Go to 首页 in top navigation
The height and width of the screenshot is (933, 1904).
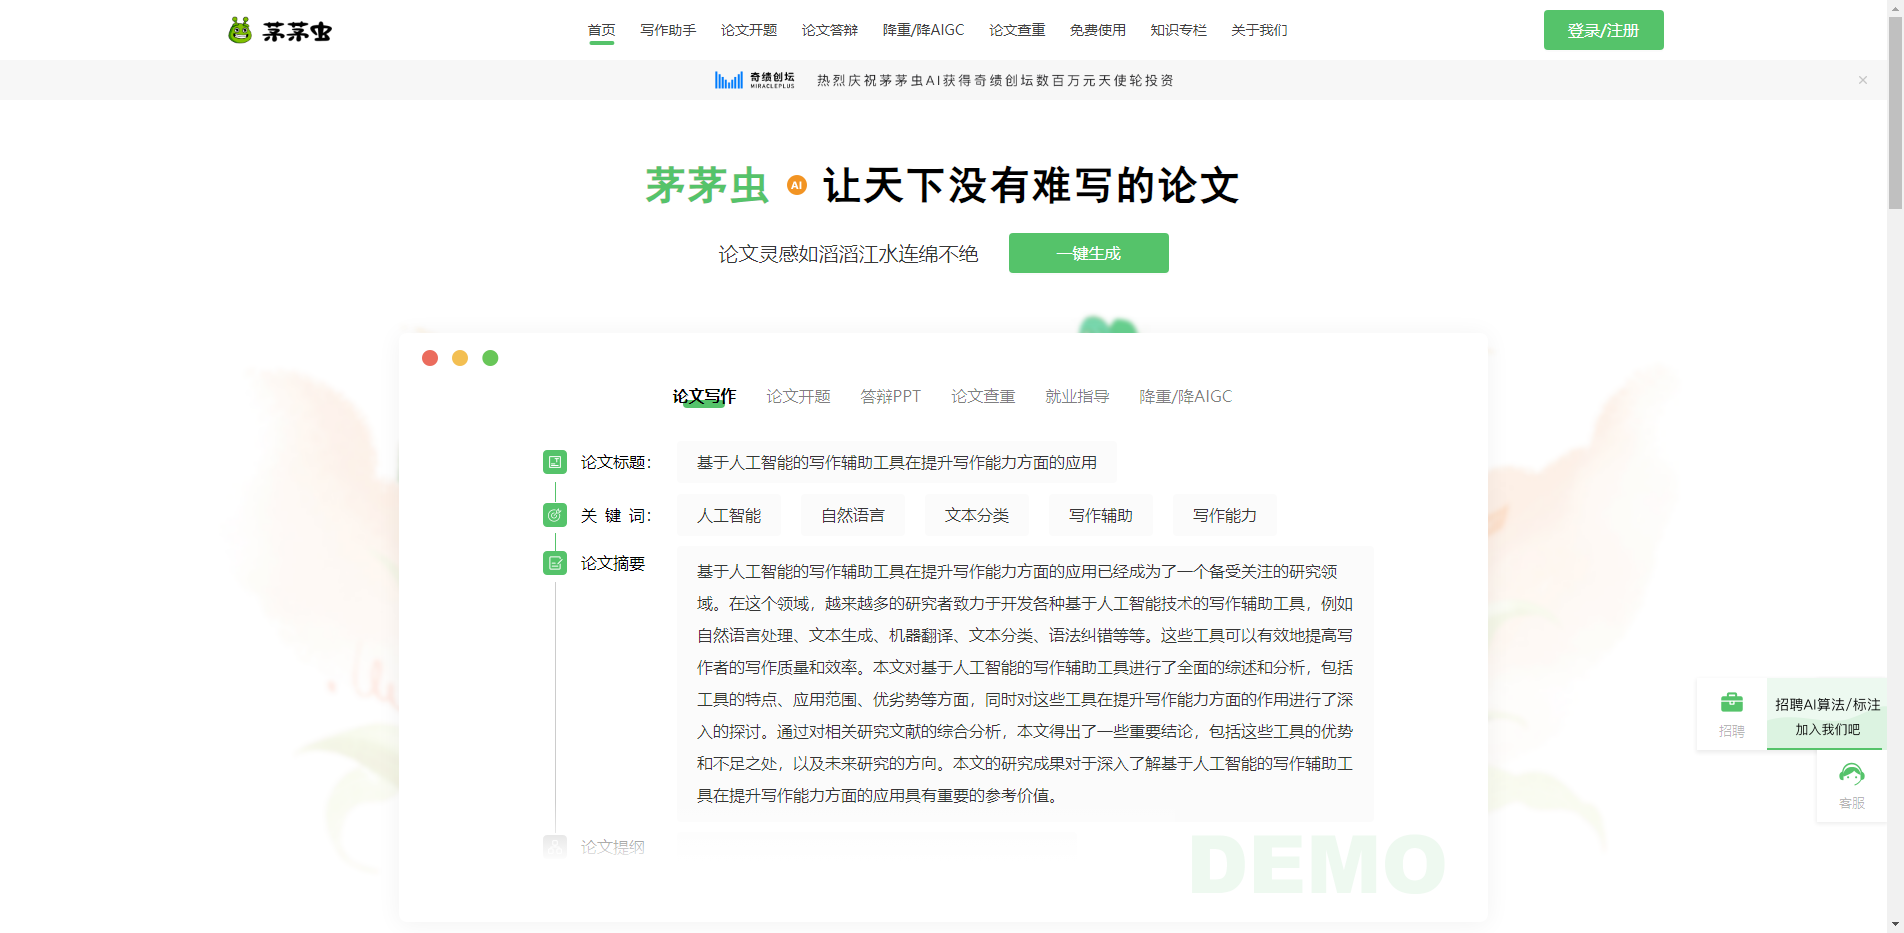(602, 30)
